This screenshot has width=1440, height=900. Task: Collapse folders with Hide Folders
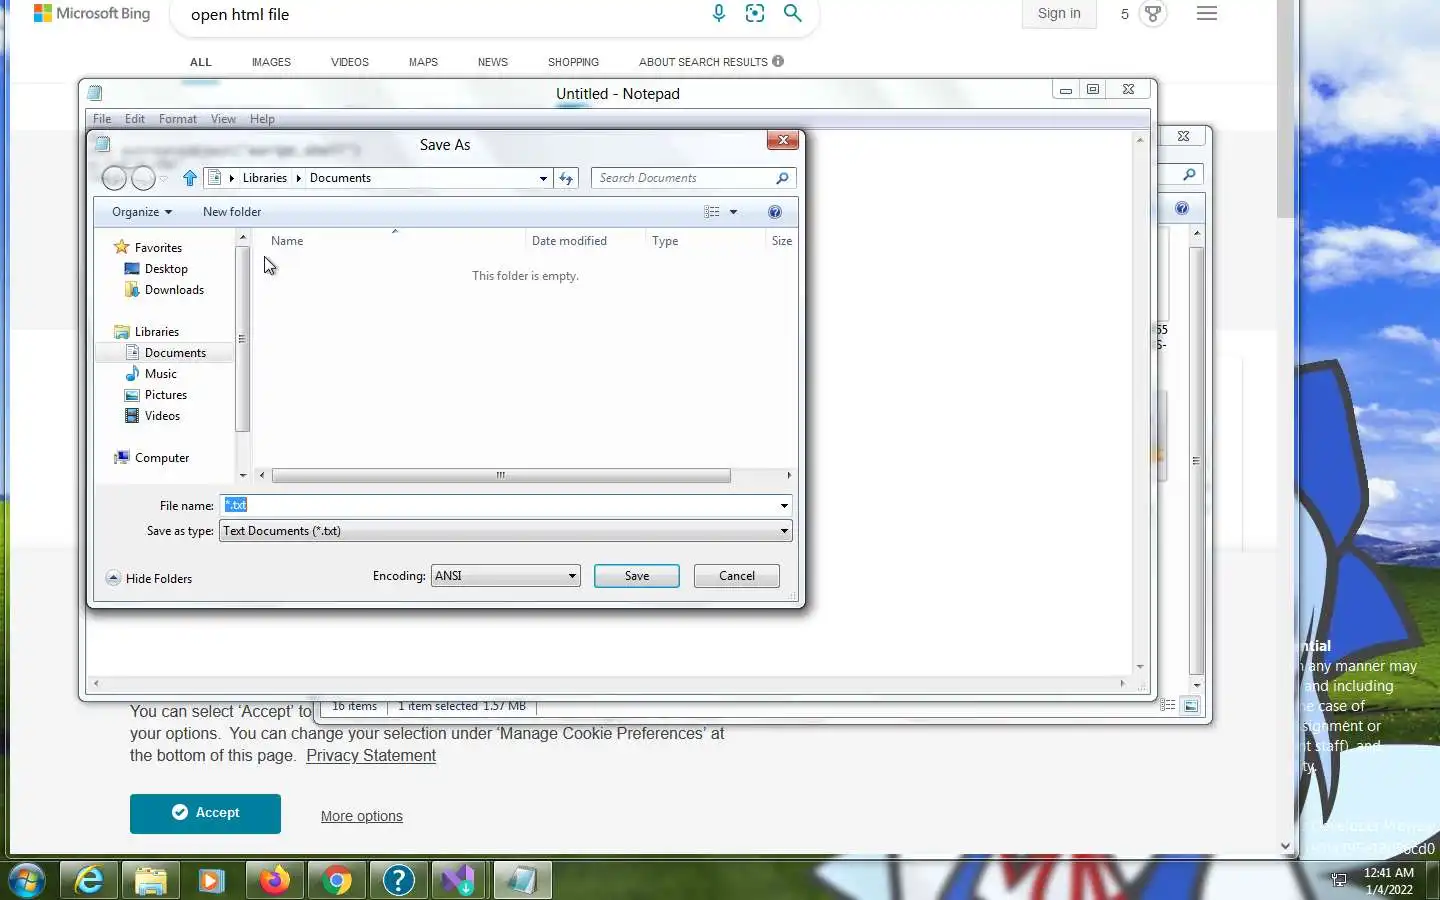(x=149, y=578)
